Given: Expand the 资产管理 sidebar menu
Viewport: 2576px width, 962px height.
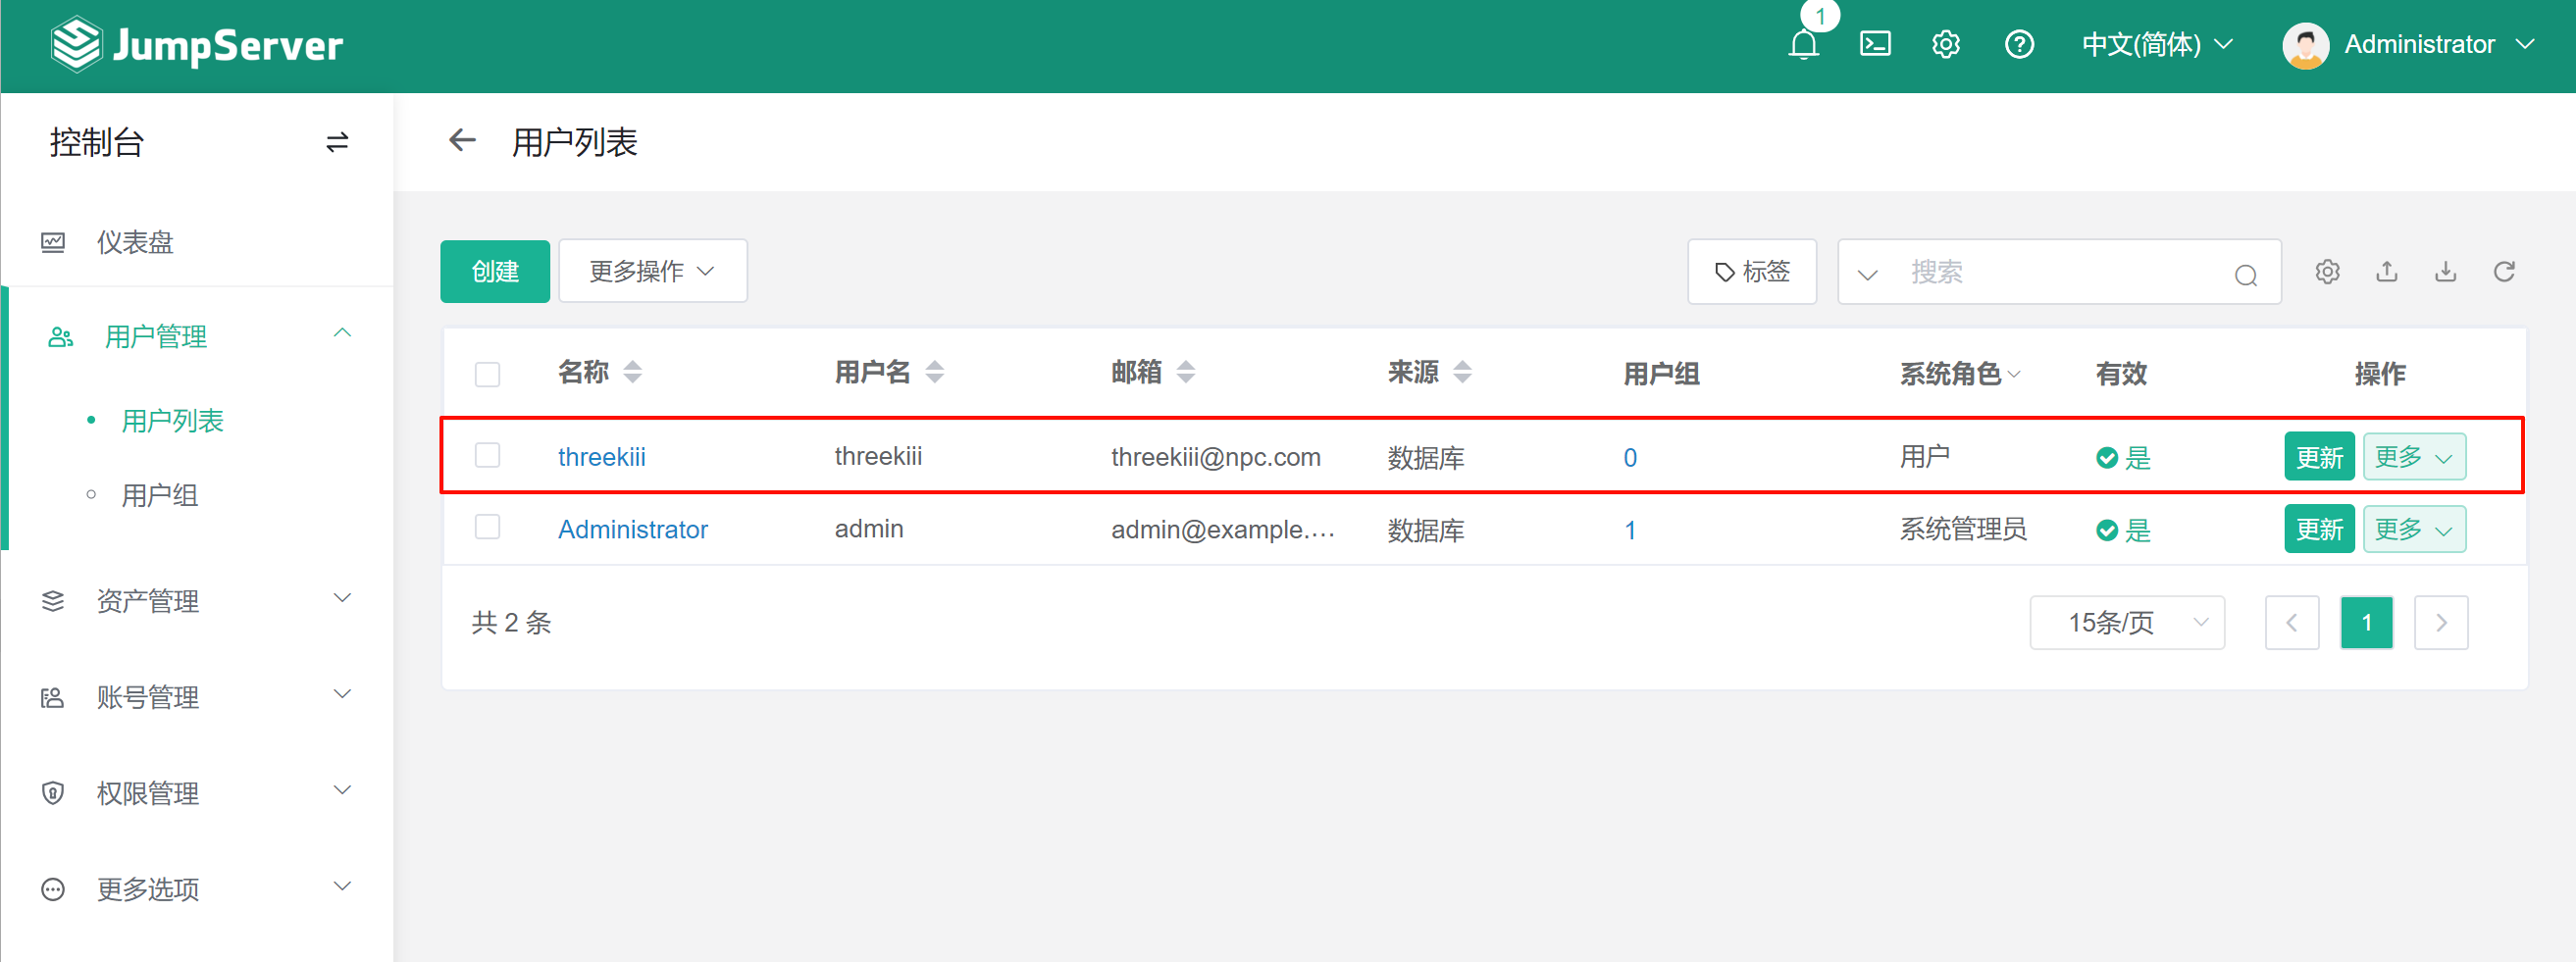Looking at the screenshot, I should [196, 601].
